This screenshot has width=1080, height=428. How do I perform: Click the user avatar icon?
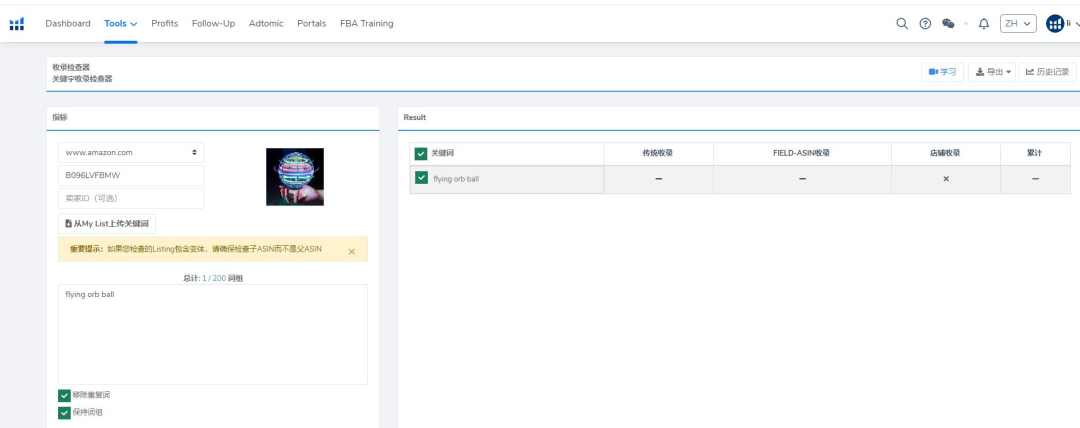1055,24
